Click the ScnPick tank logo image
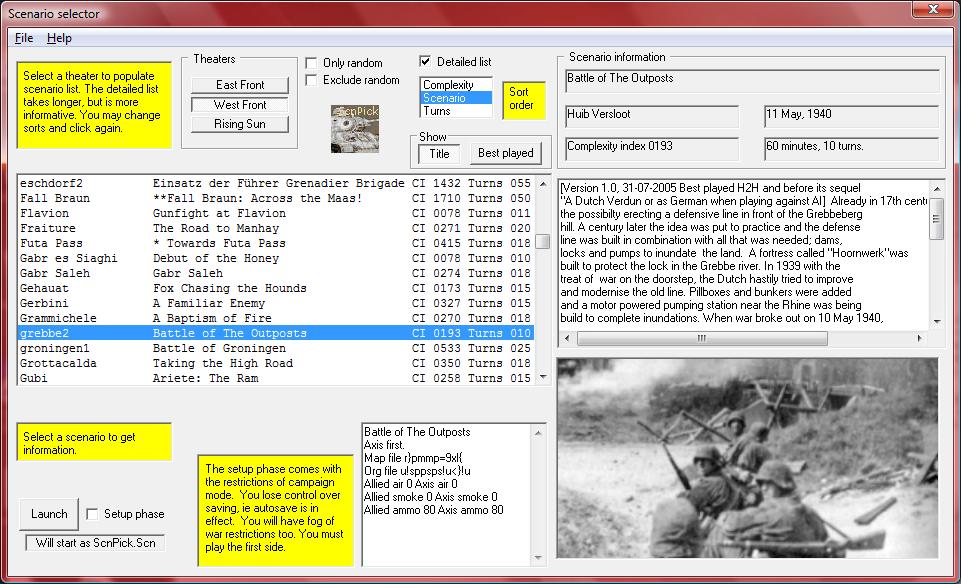Screen dimensions: 961x584 355,129
